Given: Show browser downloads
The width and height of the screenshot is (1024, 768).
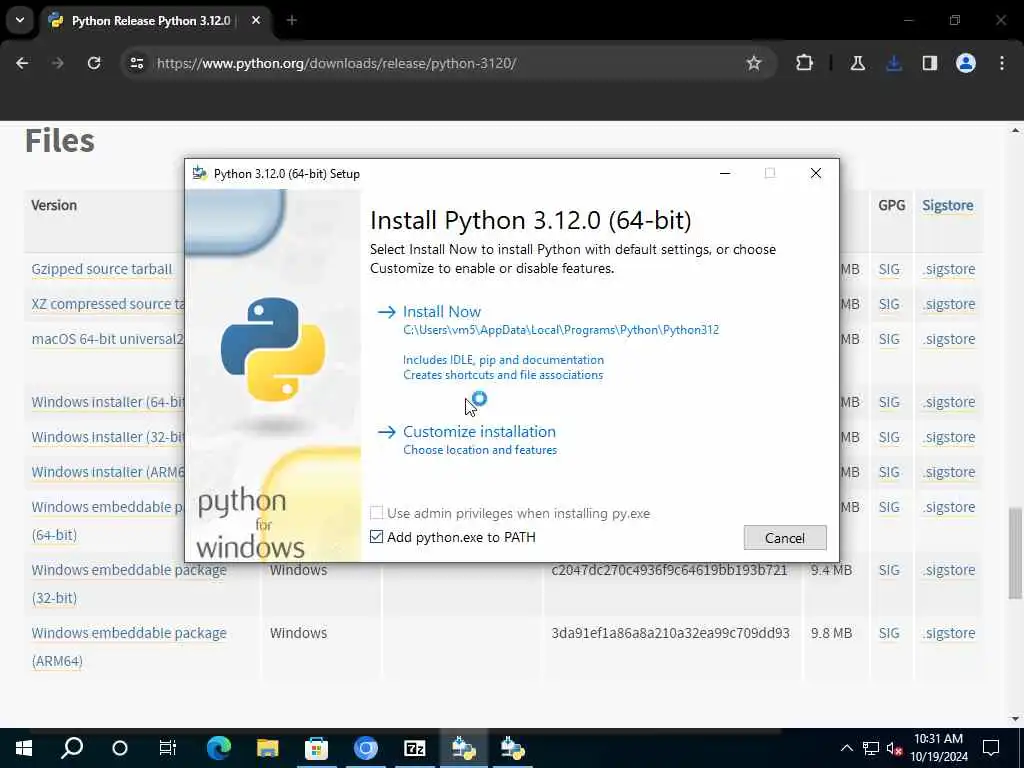Looking at the screenshot, I should [x=893, y=63].
